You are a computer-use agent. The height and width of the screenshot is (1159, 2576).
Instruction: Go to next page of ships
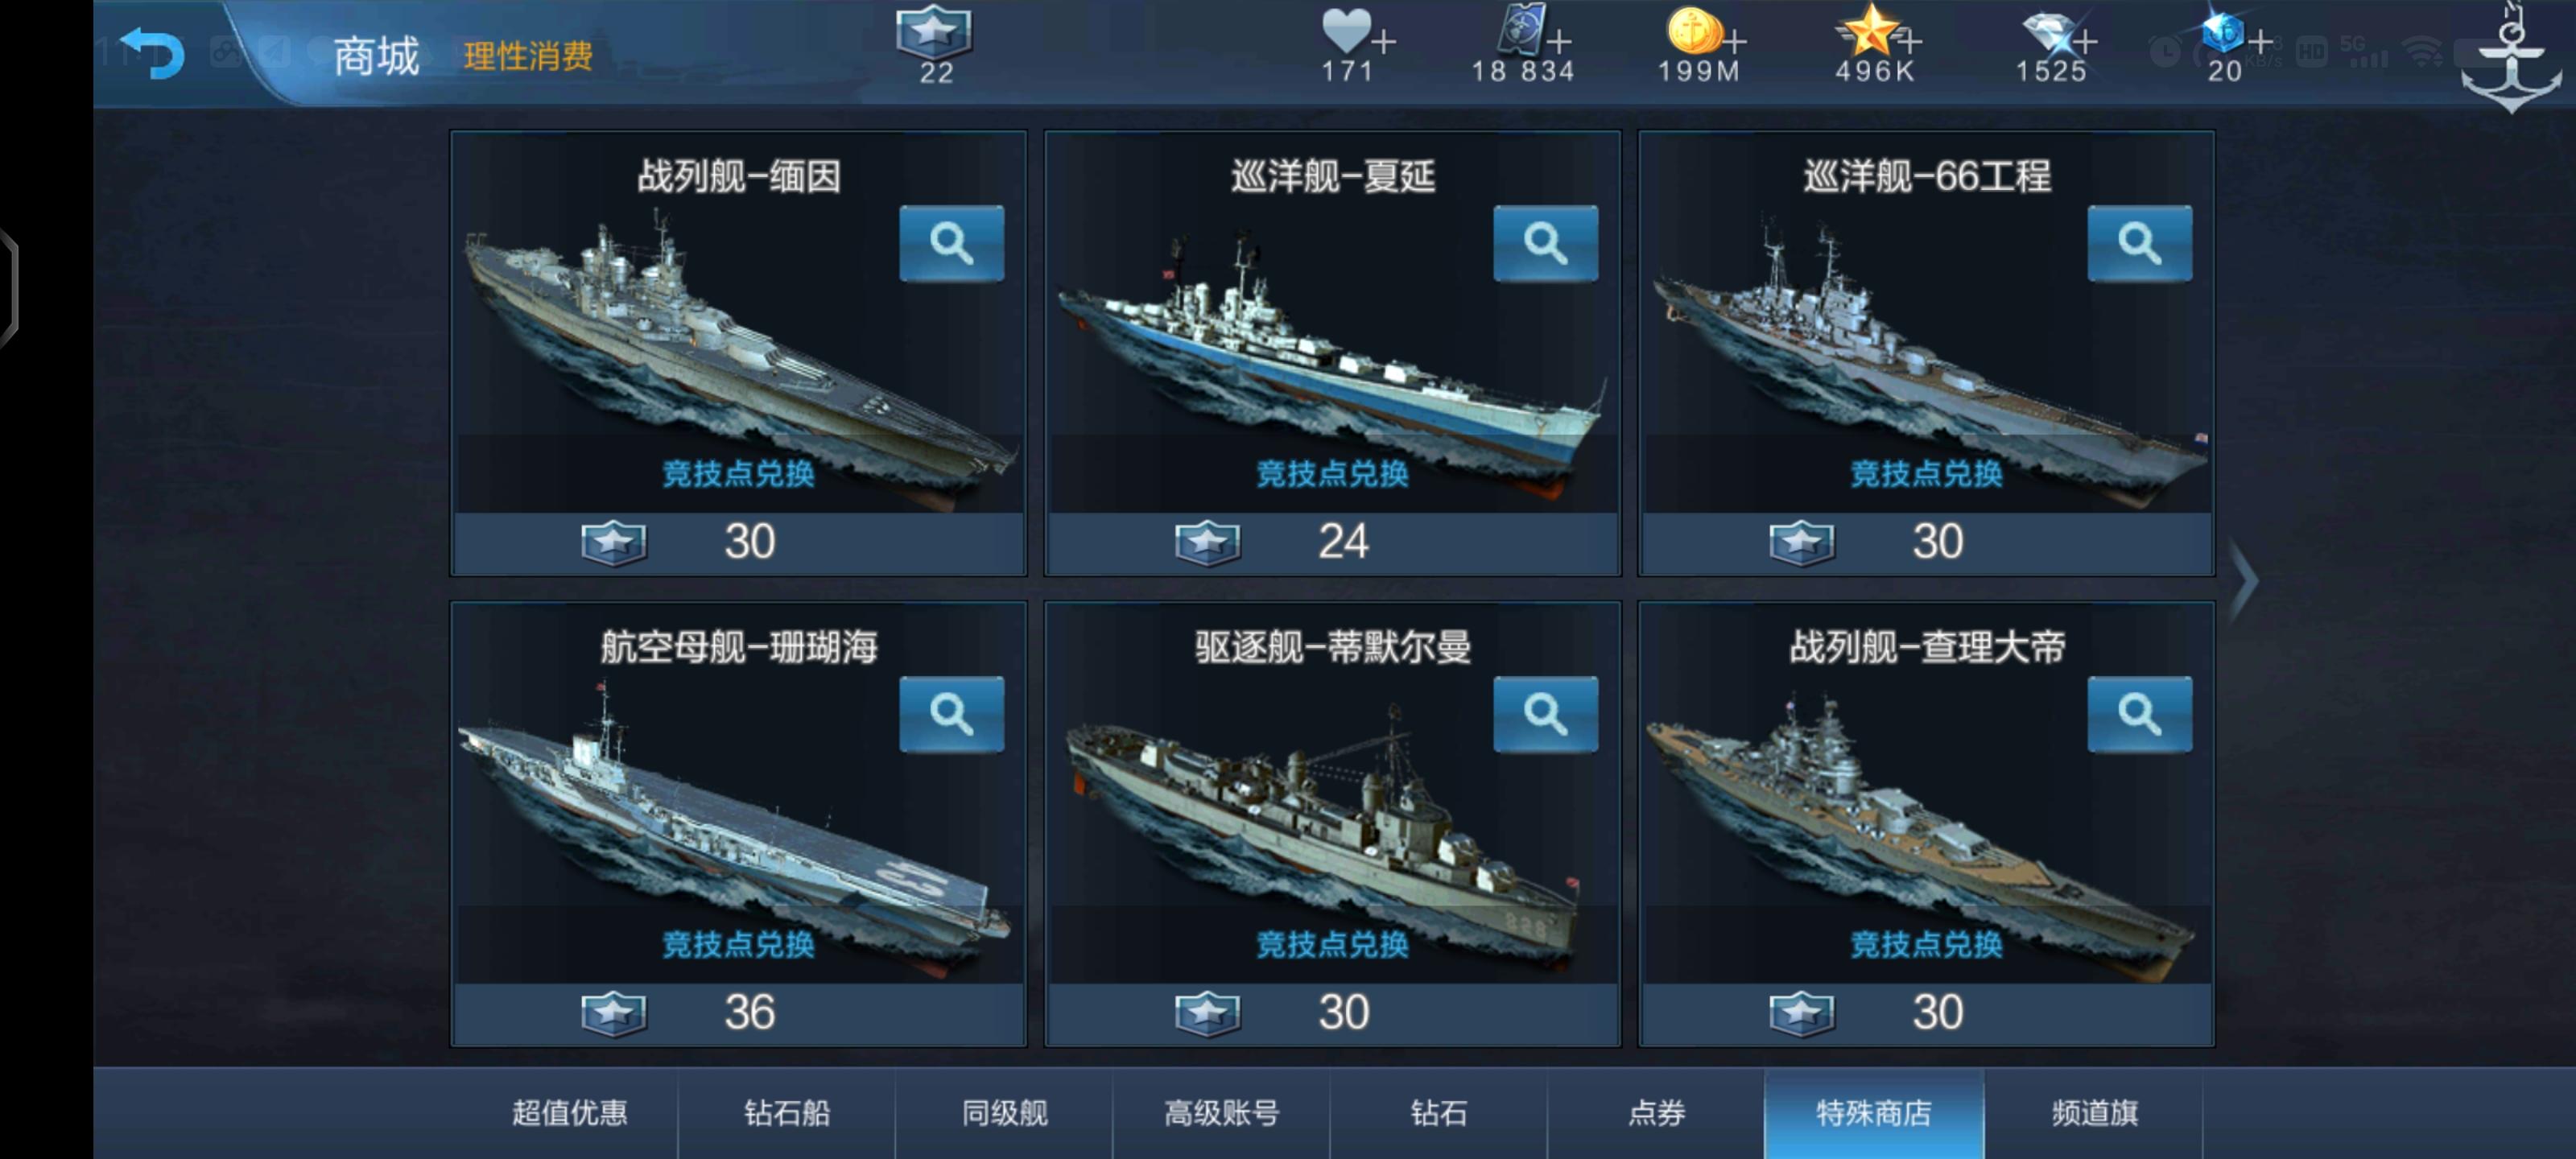pyautogui.click(x=2244, y=580)
